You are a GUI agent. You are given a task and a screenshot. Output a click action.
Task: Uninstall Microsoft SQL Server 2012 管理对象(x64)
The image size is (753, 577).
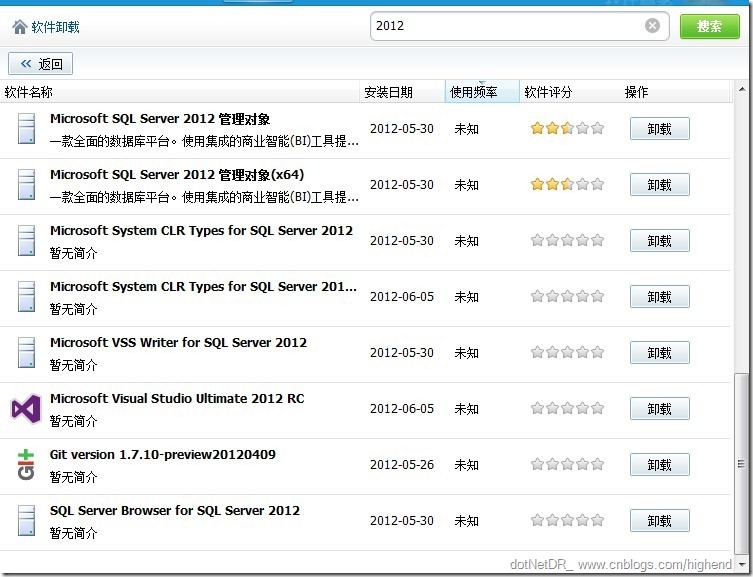(x=659, y=185)
